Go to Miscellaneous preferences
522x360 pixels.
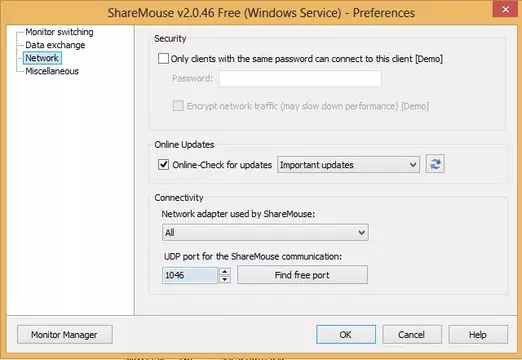(x=52, y=71)
